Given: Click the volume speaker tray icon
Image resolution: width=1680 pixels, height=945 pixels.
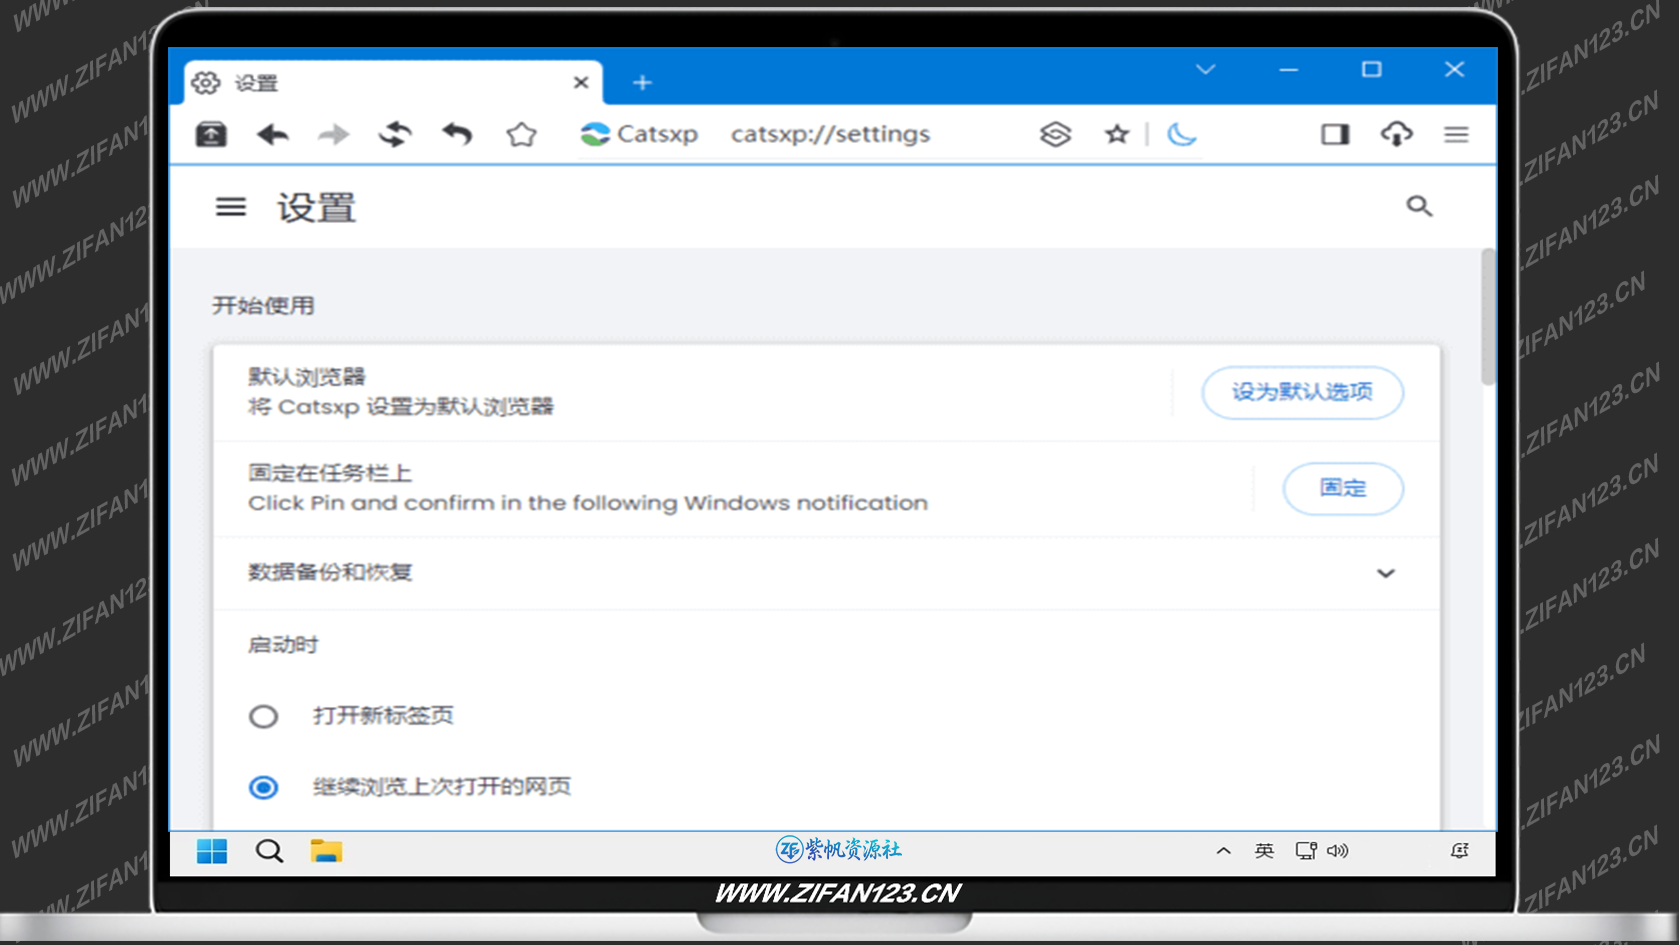Looking at the screenshot, I should (x=1338, y=851).
